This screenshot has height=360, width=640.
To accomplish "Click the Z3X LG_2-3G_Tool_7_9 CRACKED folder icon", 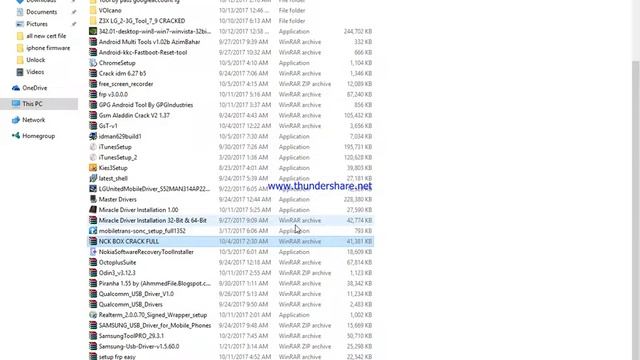I will coord(93,21).
